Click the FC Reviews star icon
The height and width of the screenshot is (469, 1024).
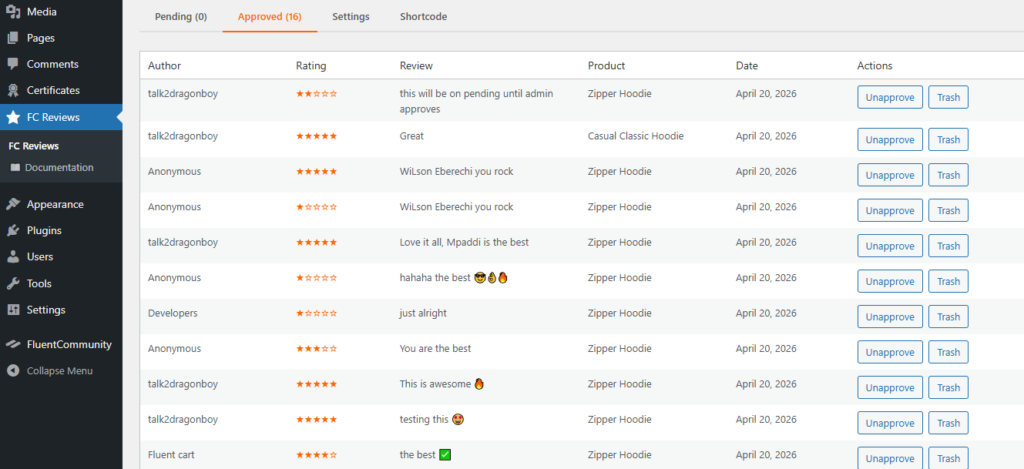click(12, 118)
